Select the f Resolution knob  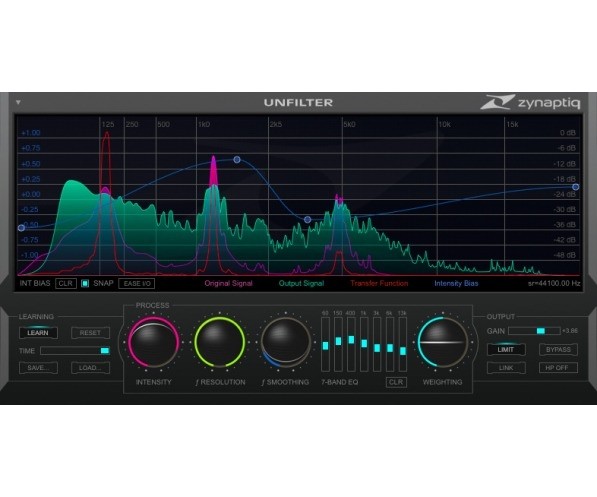pyautogui.click(x=219, y=342)
